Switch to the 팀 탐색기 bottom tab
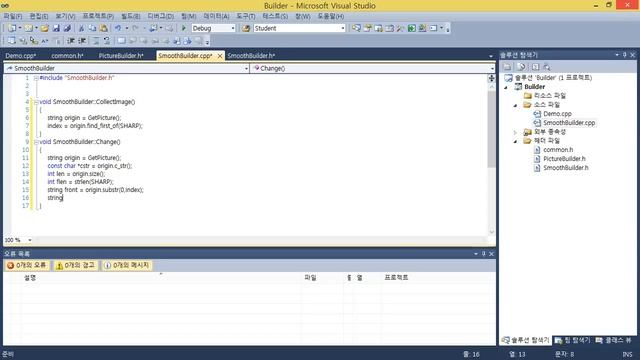The image size is (640, 360). (x=572, y=340)
